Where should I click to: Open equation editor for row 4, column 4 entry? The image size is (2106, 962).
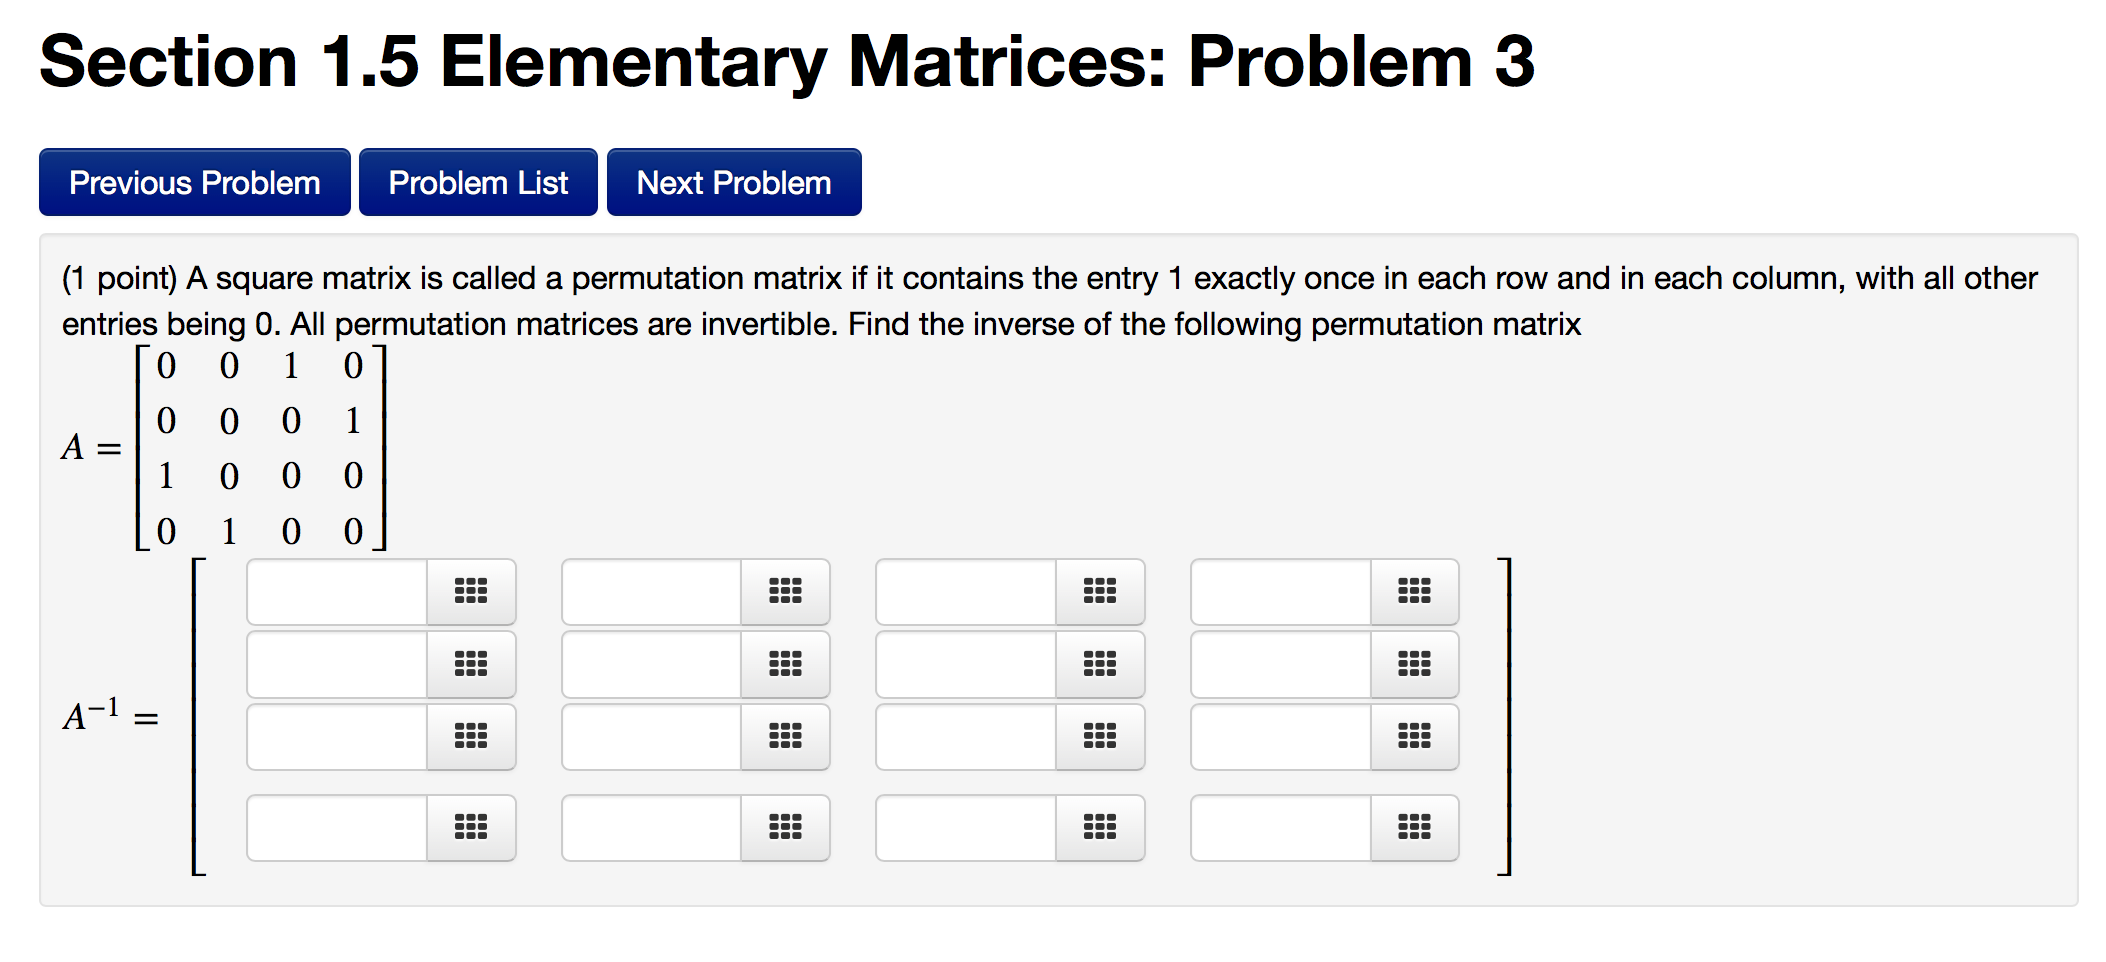pyautogui.click(x=1415, y=827)
